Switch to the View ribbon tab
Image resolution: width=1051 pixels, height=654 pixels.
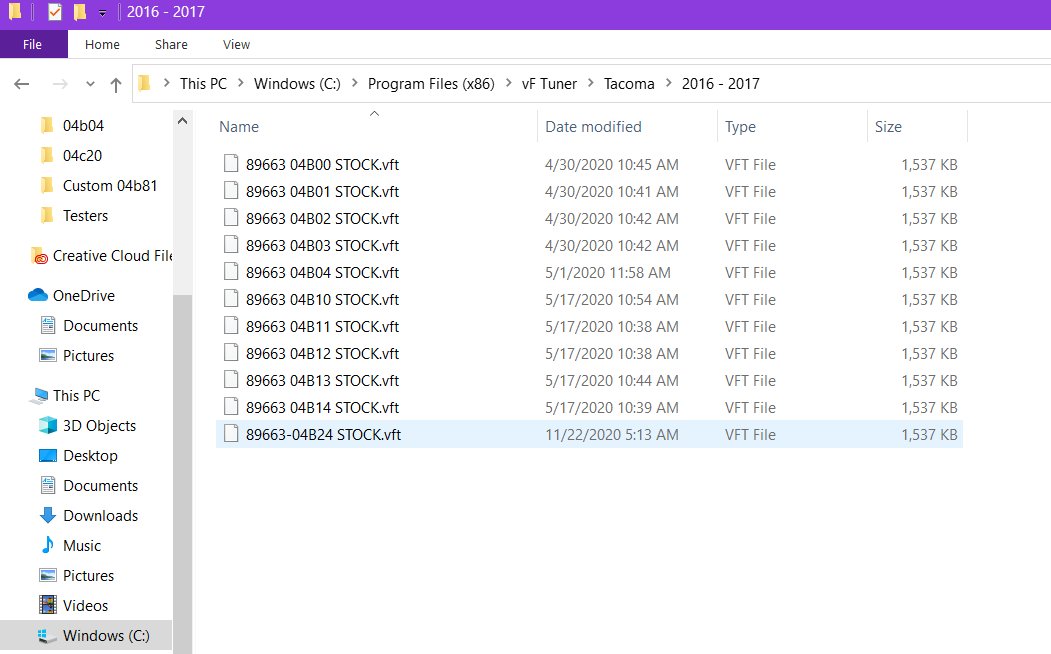236,44
